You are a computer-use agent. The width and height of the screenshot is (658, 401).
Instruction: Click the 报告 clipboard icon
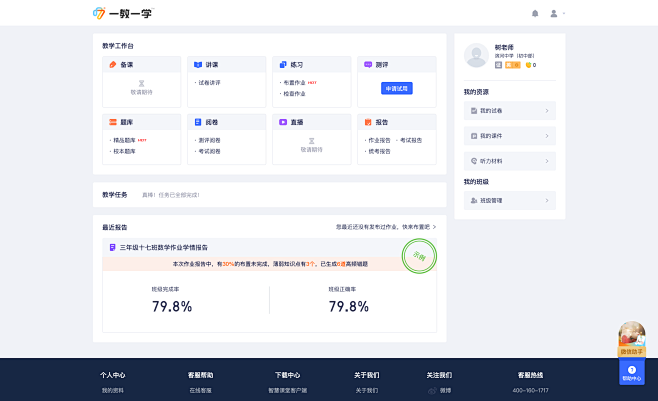(368, 122)
